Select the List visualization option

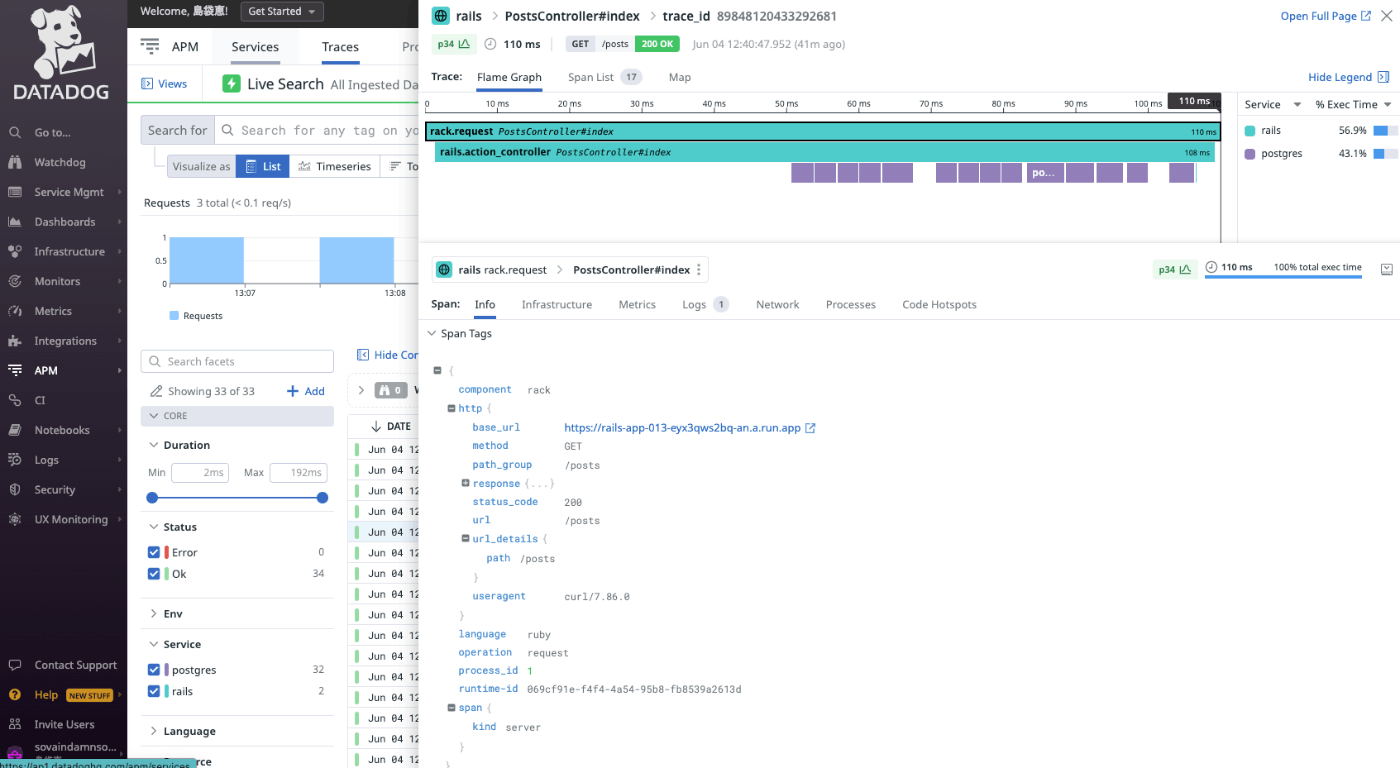click(262, 167)
